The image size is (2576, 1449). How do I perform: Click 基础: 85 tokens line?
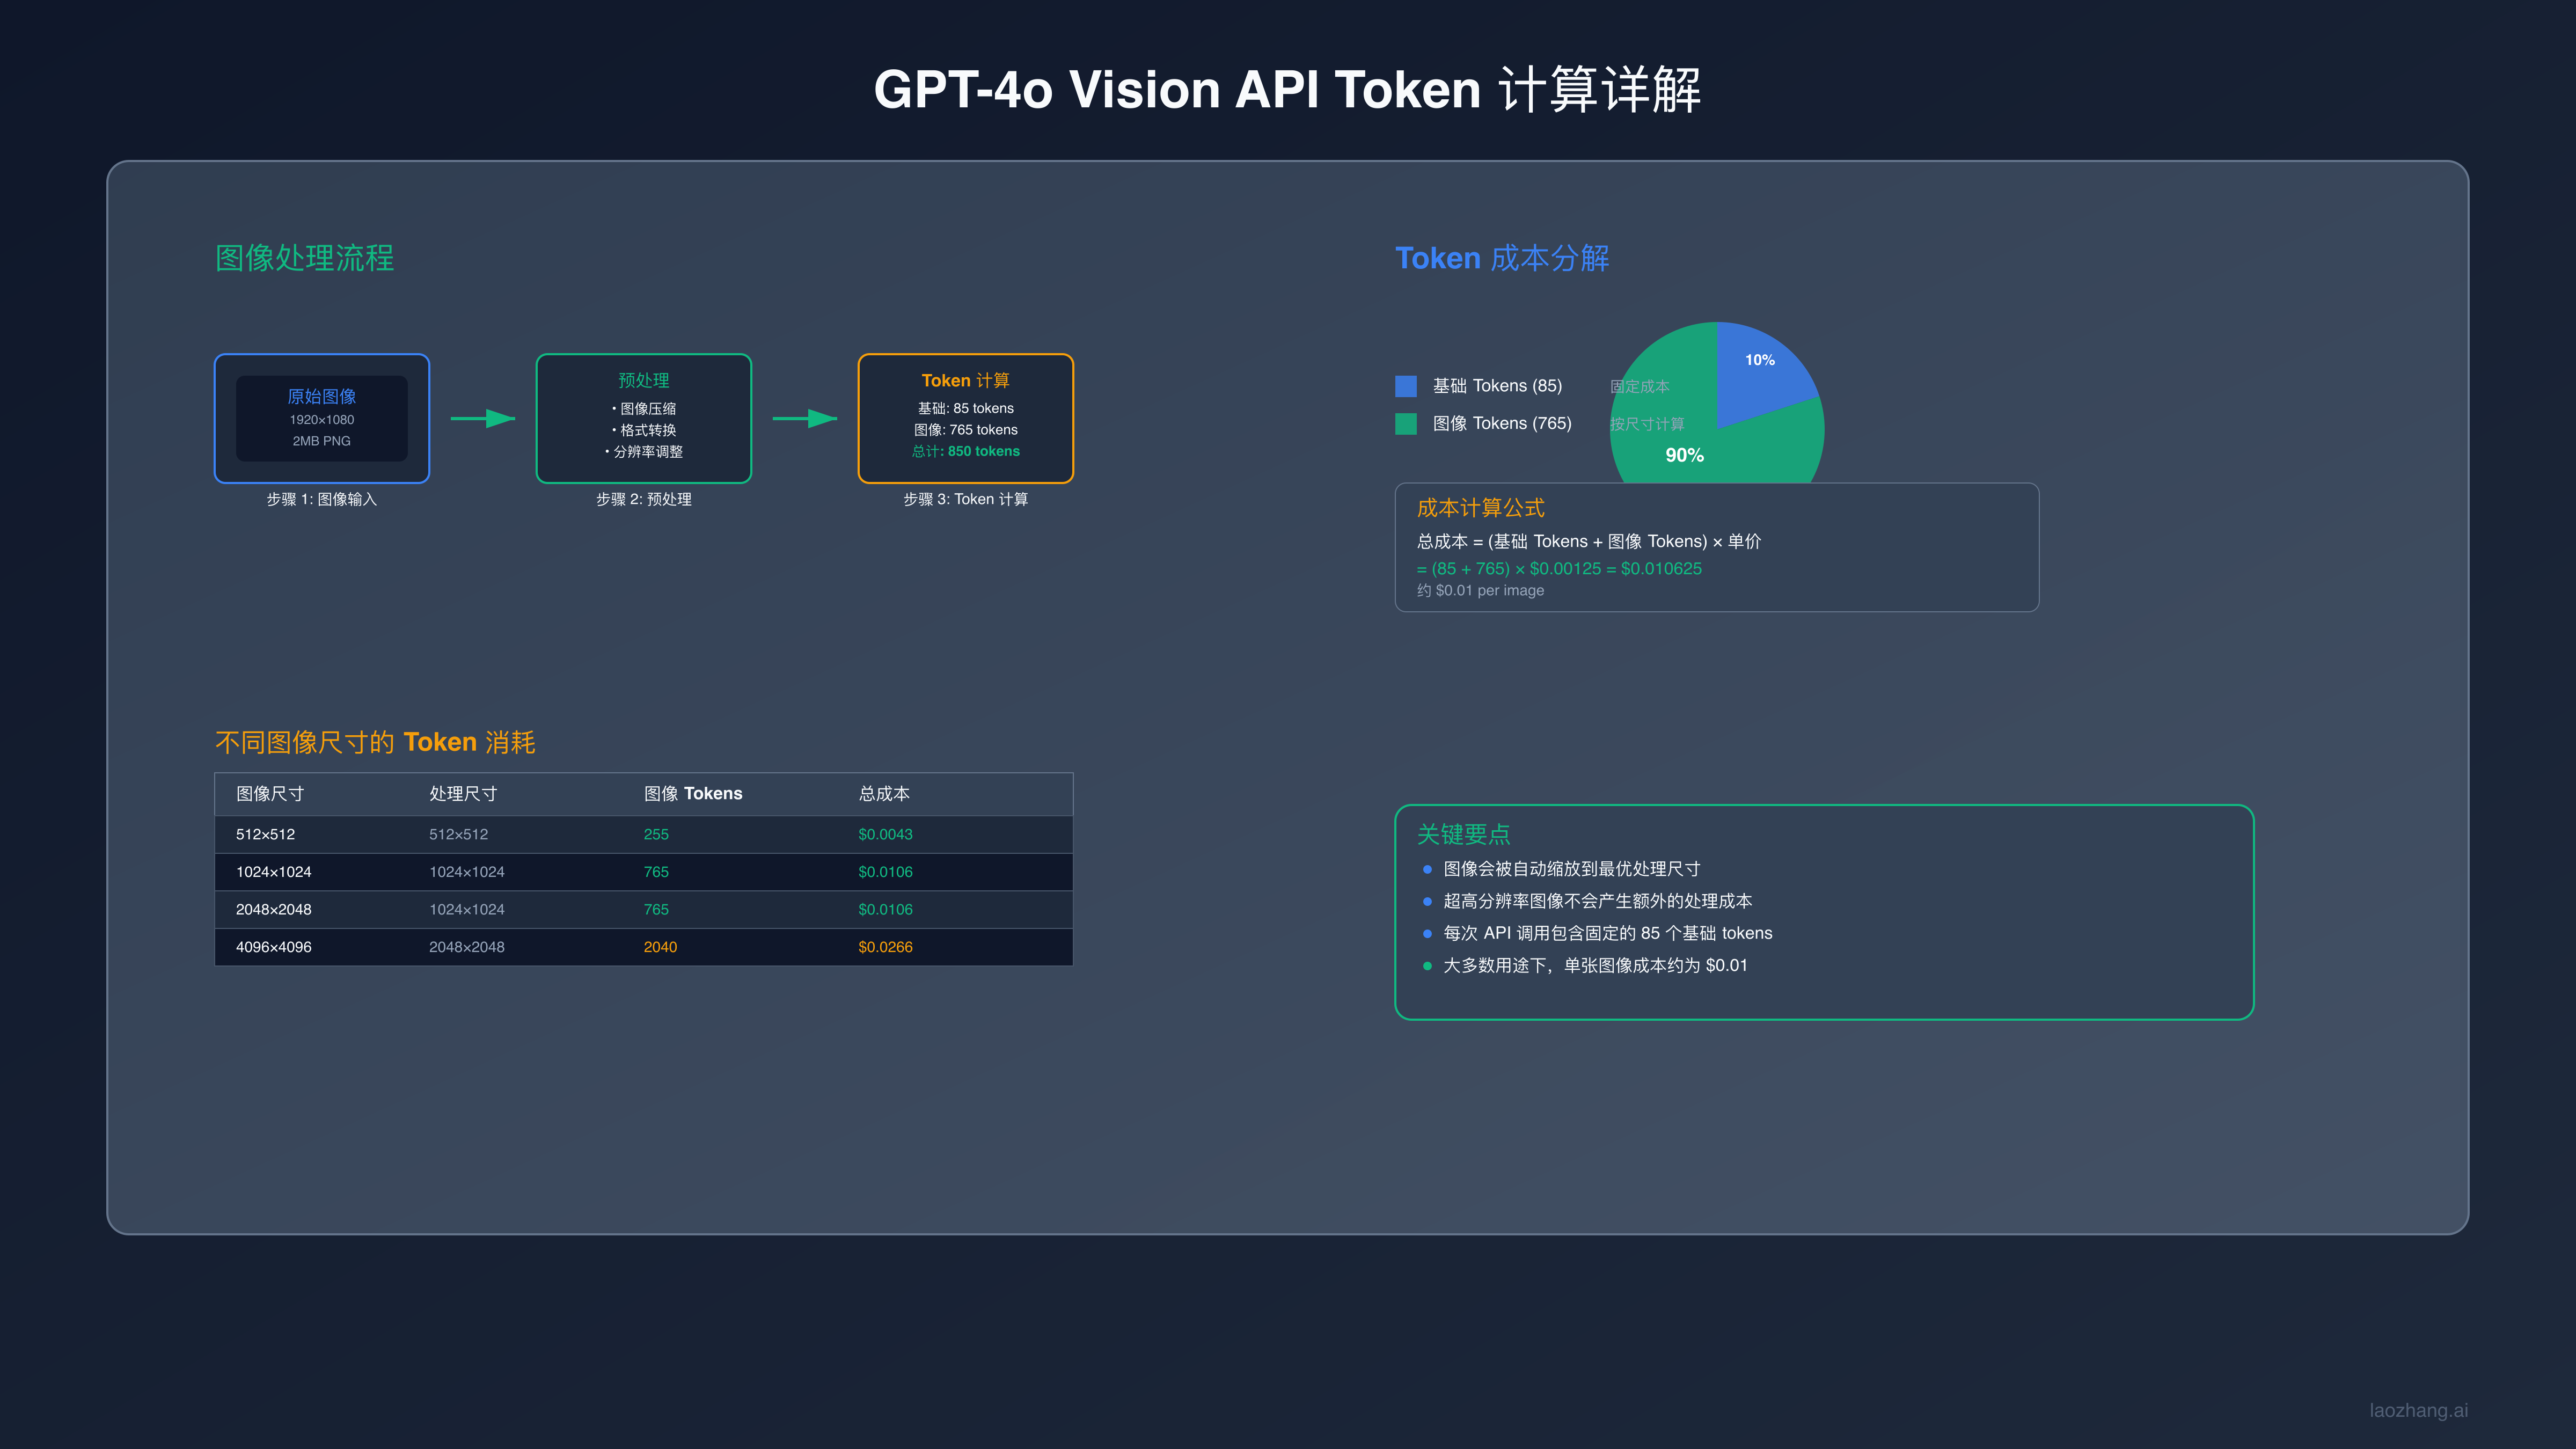tap(965, 408)
